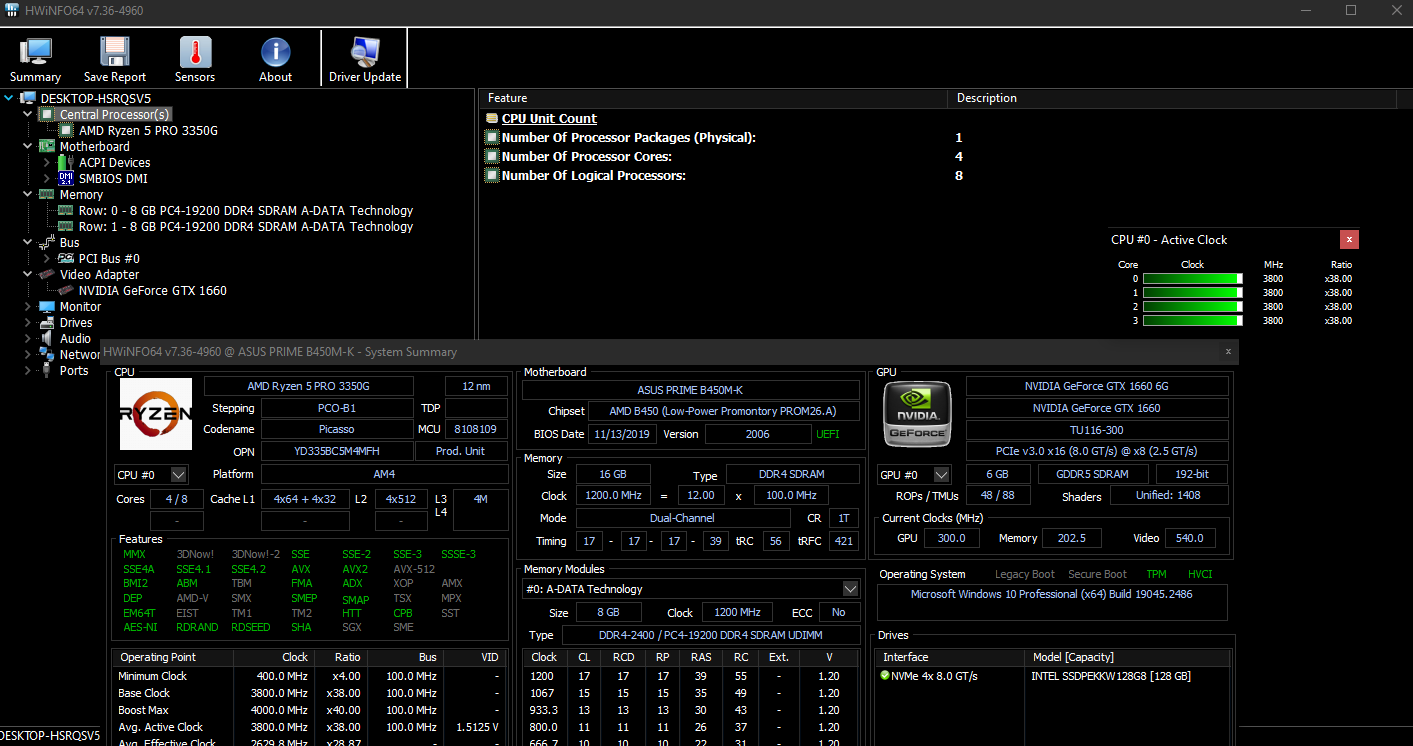Select the CPU Unit Count feature entry

click(548, 118)
